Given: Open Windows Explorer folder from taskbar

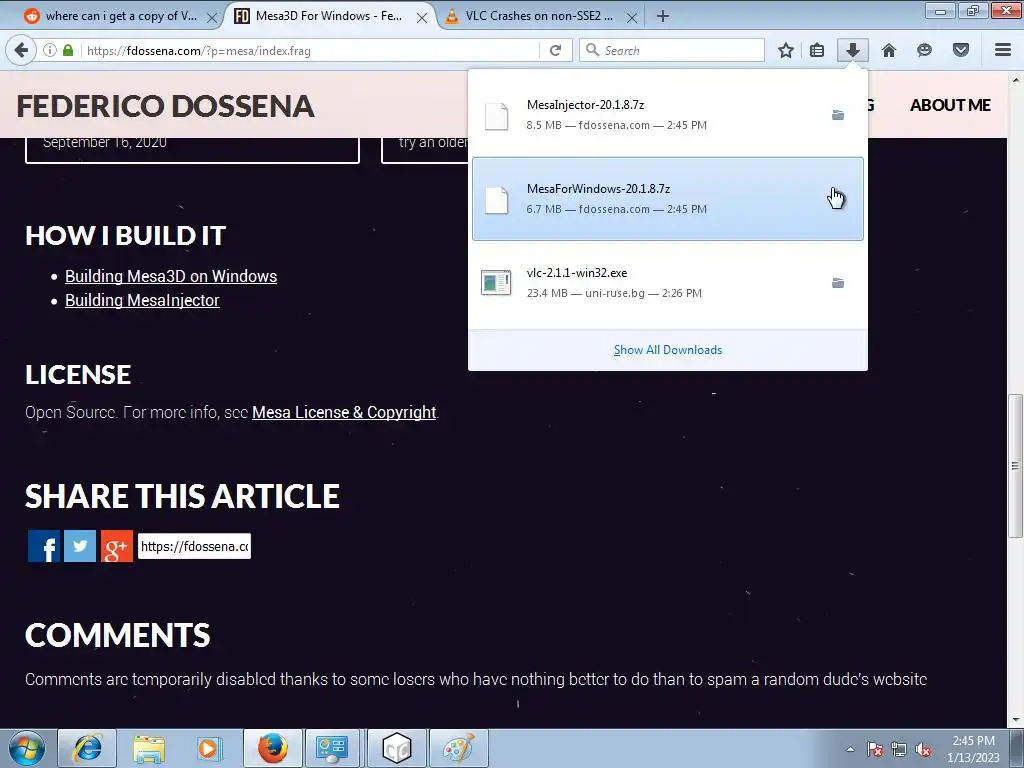Looking at the screenshot, I should click(149, 748).
